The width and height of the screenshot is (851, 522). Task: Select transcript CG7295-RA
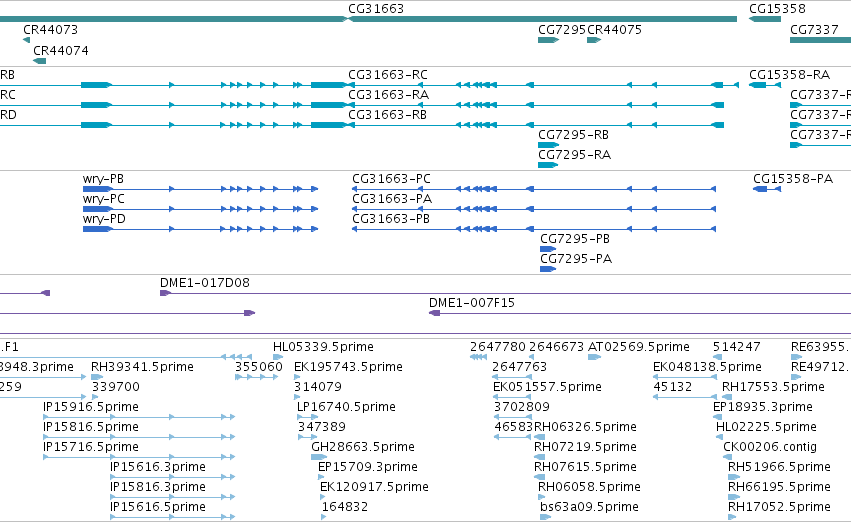pyautogui.click(x=574, y=155)
